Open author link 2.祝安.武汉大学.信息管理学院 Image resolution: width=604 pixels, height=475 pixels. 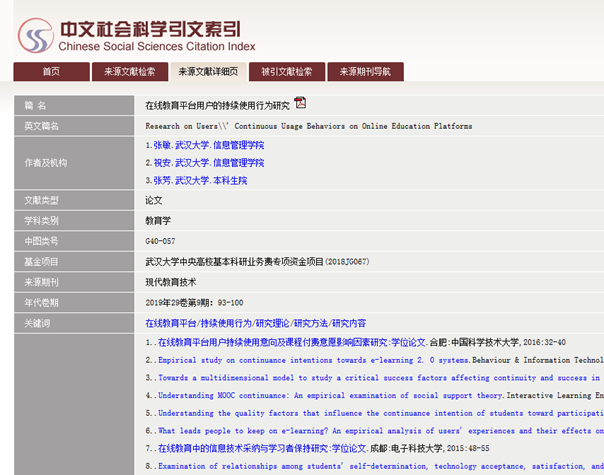tap(205, 163)
